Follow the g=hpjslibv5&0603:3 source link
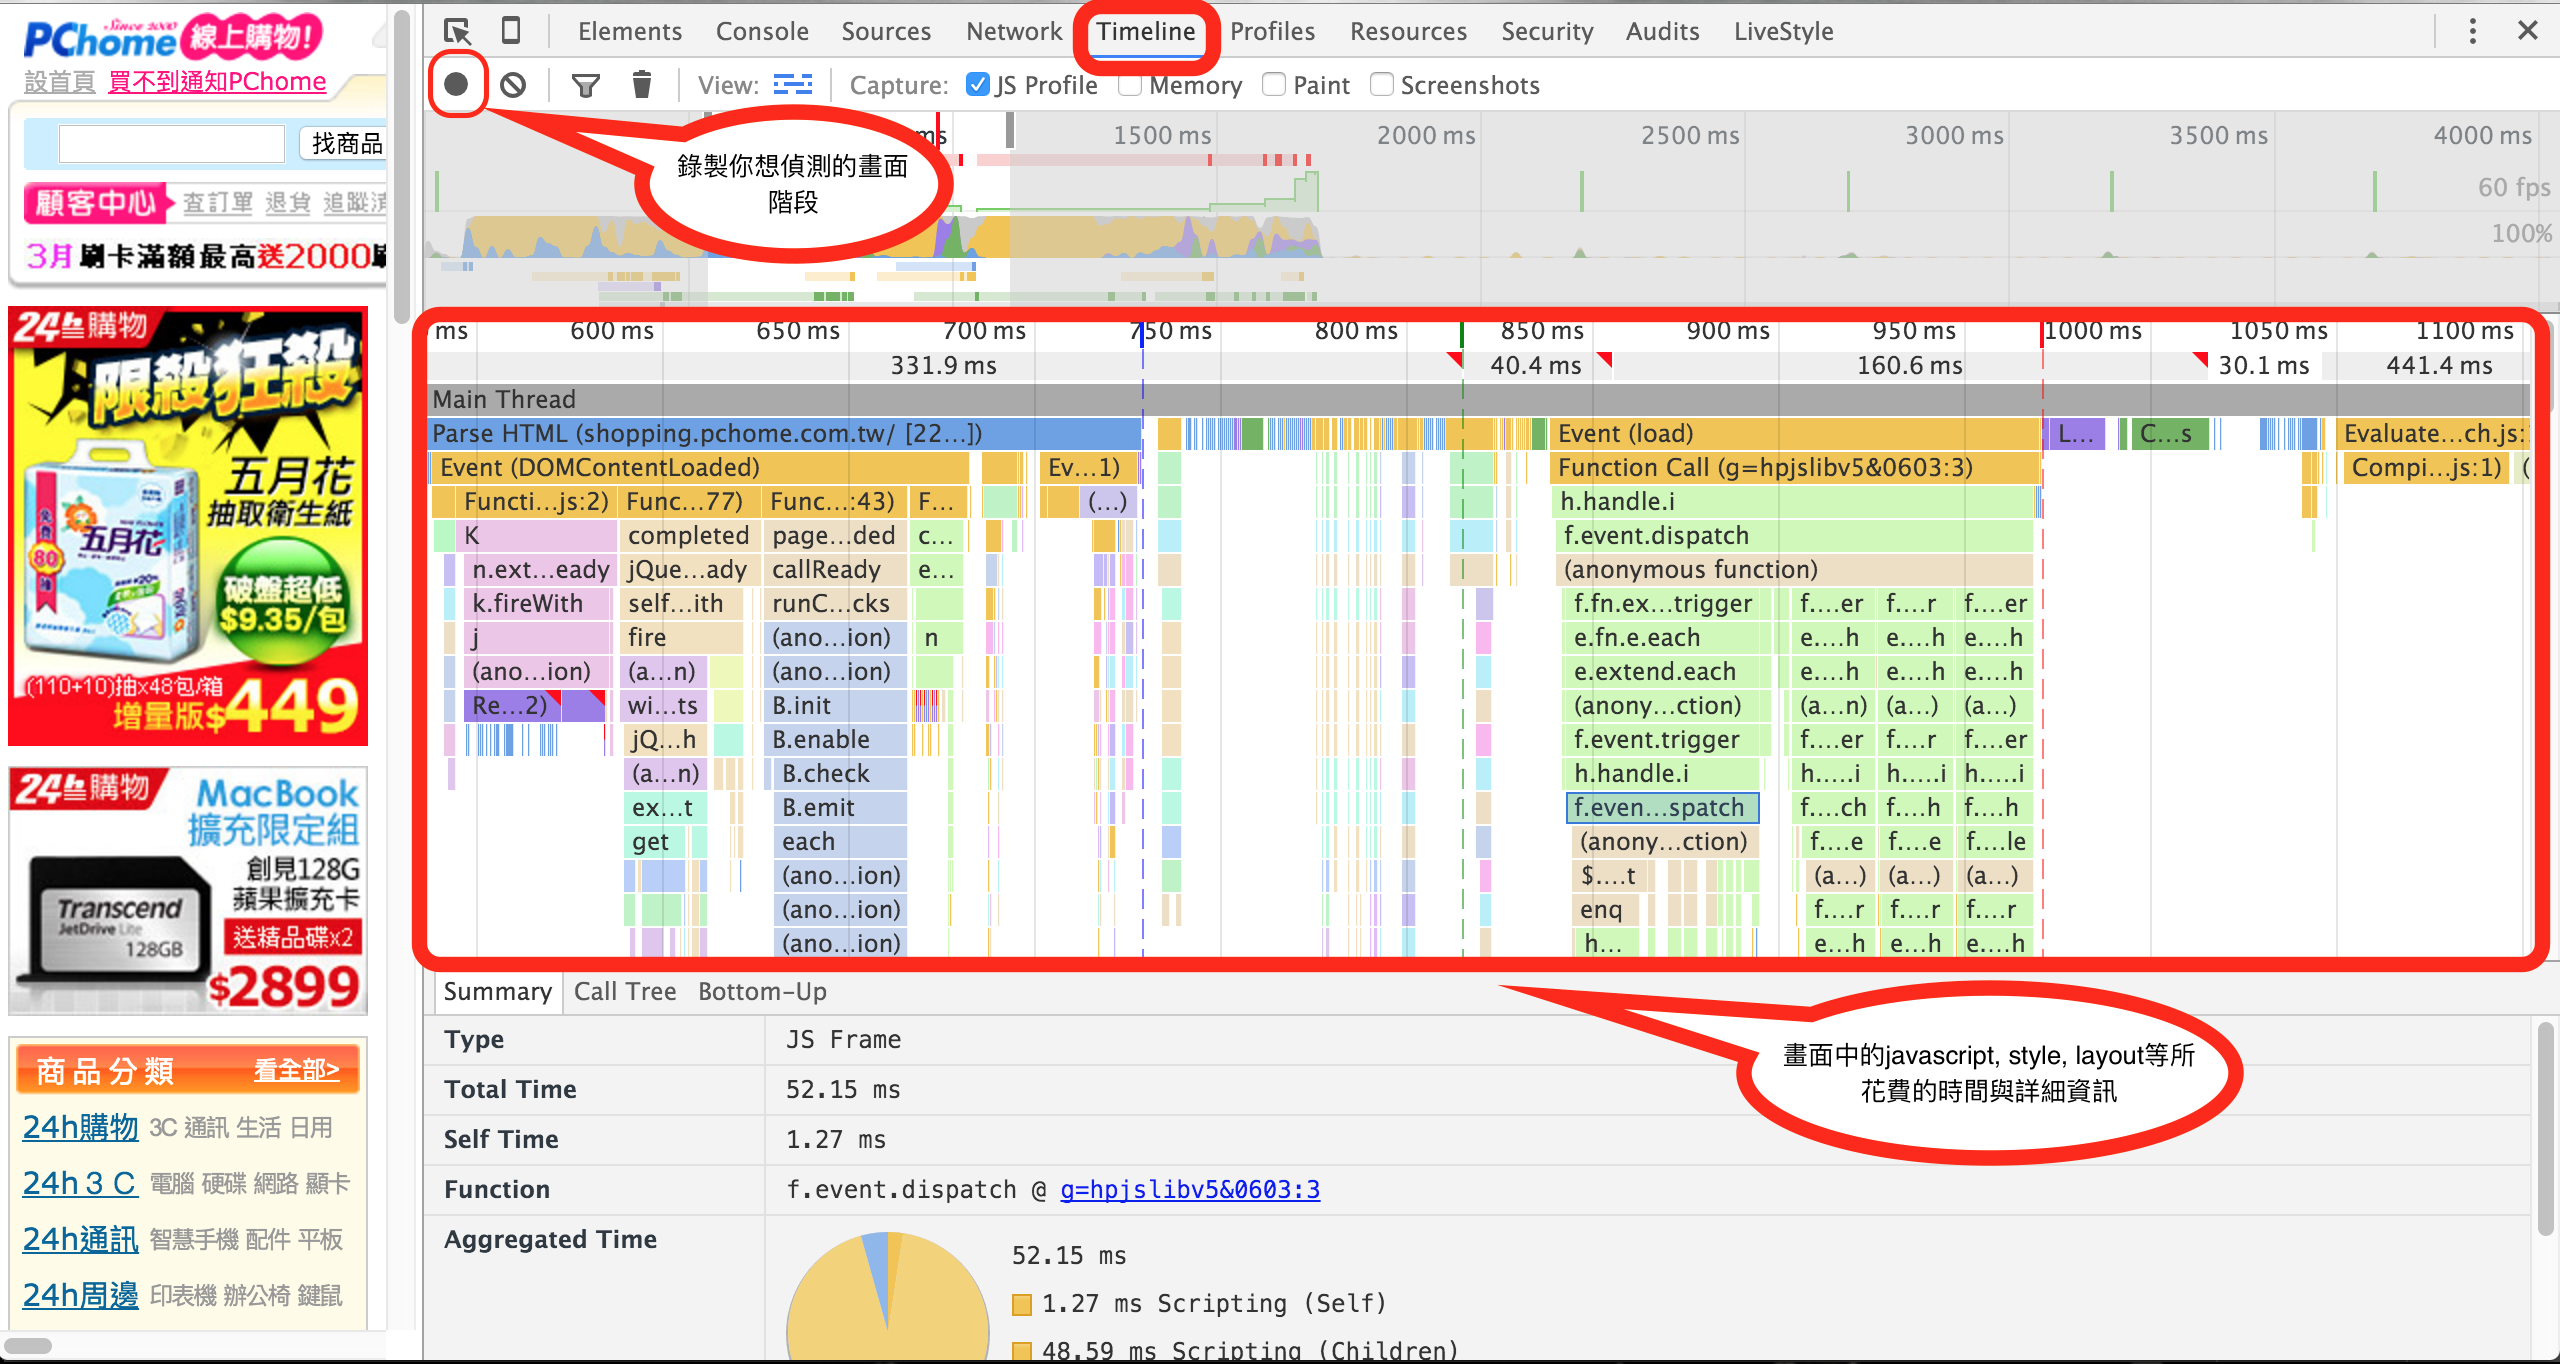 click(x=1190, y=1189)
